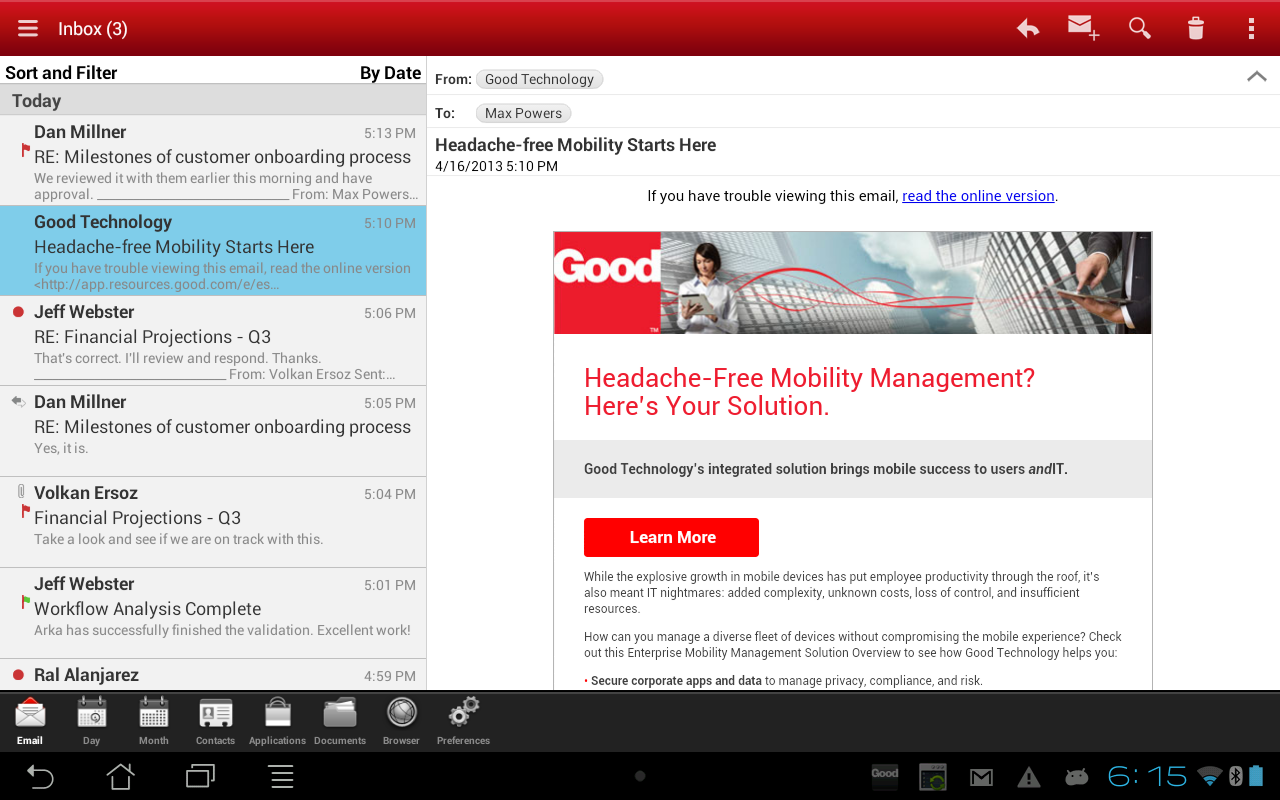
Task: Click the replied arrow icon on Dan Millner 5:05 PM email
Action: [18, 401]
